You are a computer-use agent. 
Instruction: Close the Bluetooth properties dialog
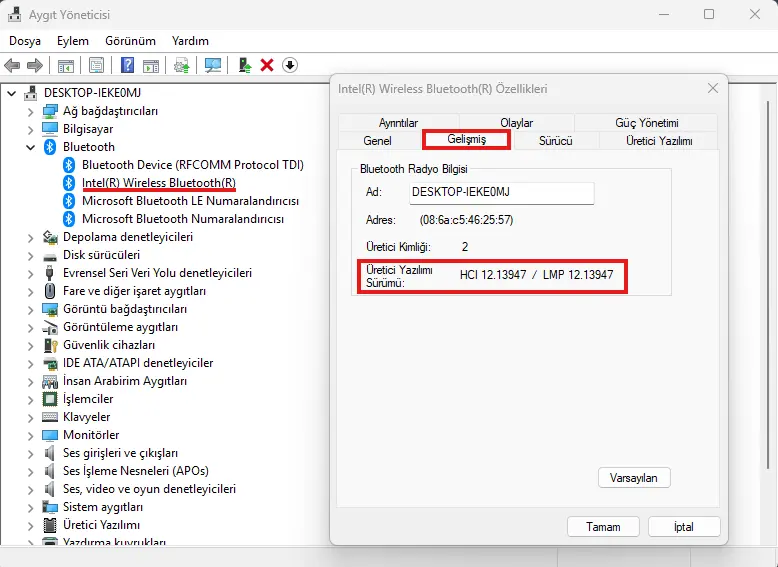click(x=713, y=88)
